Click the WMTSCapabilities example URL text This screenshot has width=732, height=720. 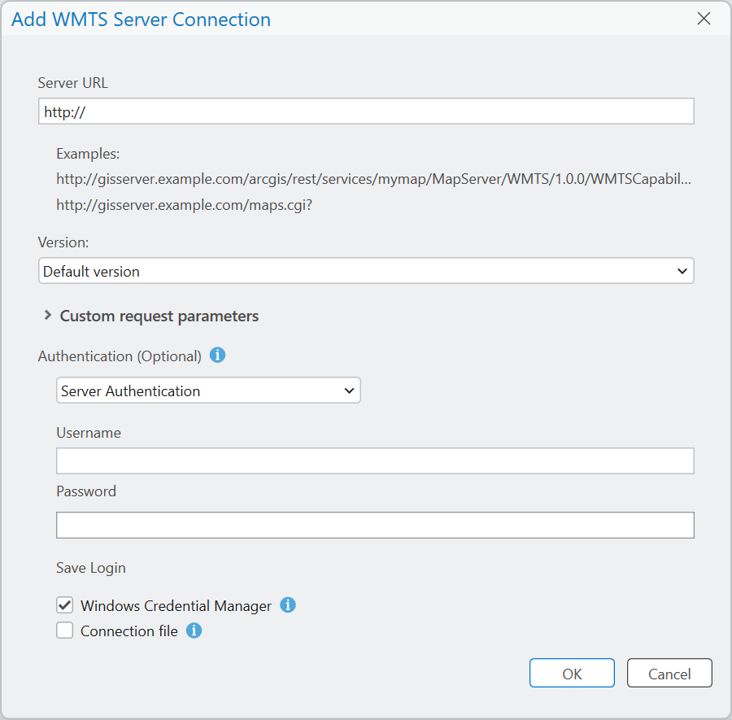point(373,180)
